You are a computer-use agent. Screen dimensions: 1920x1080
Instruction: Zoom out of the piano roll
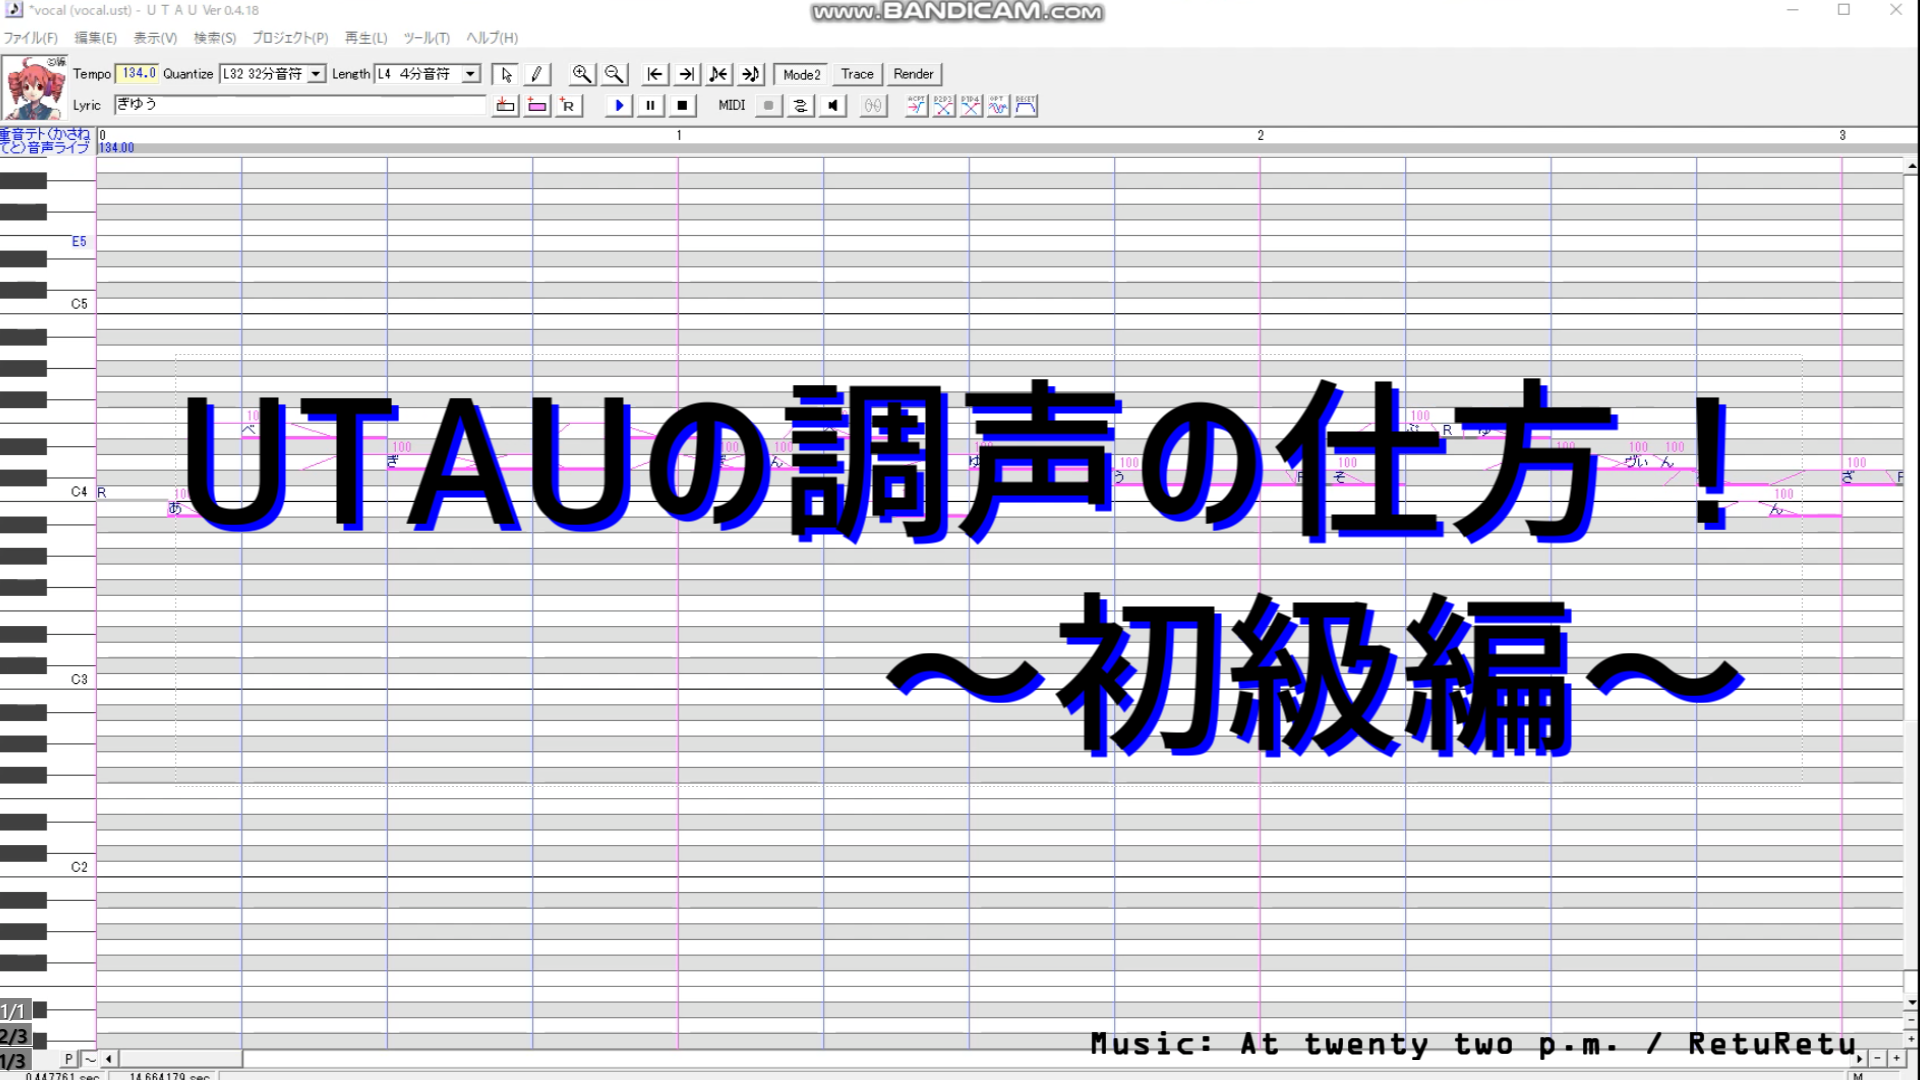coord(614,74)
